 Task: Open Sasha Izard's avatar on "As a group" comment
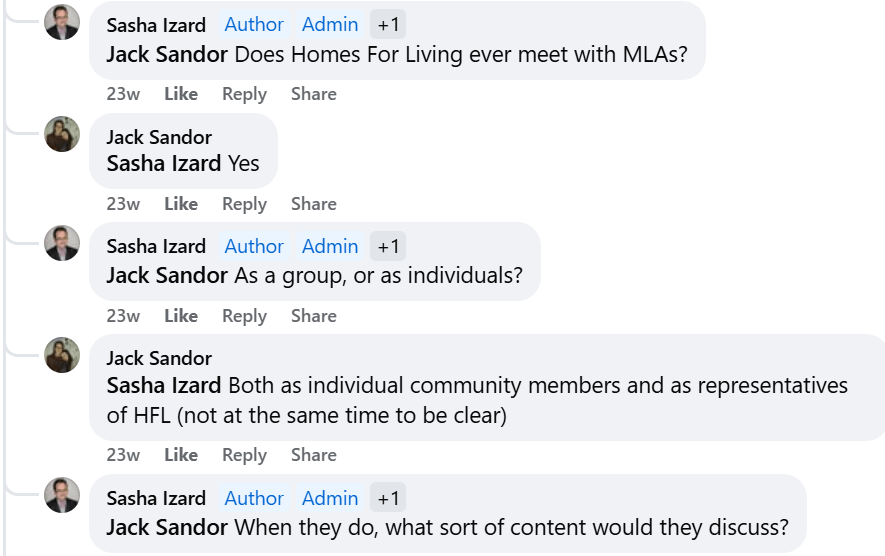(62, 243)
